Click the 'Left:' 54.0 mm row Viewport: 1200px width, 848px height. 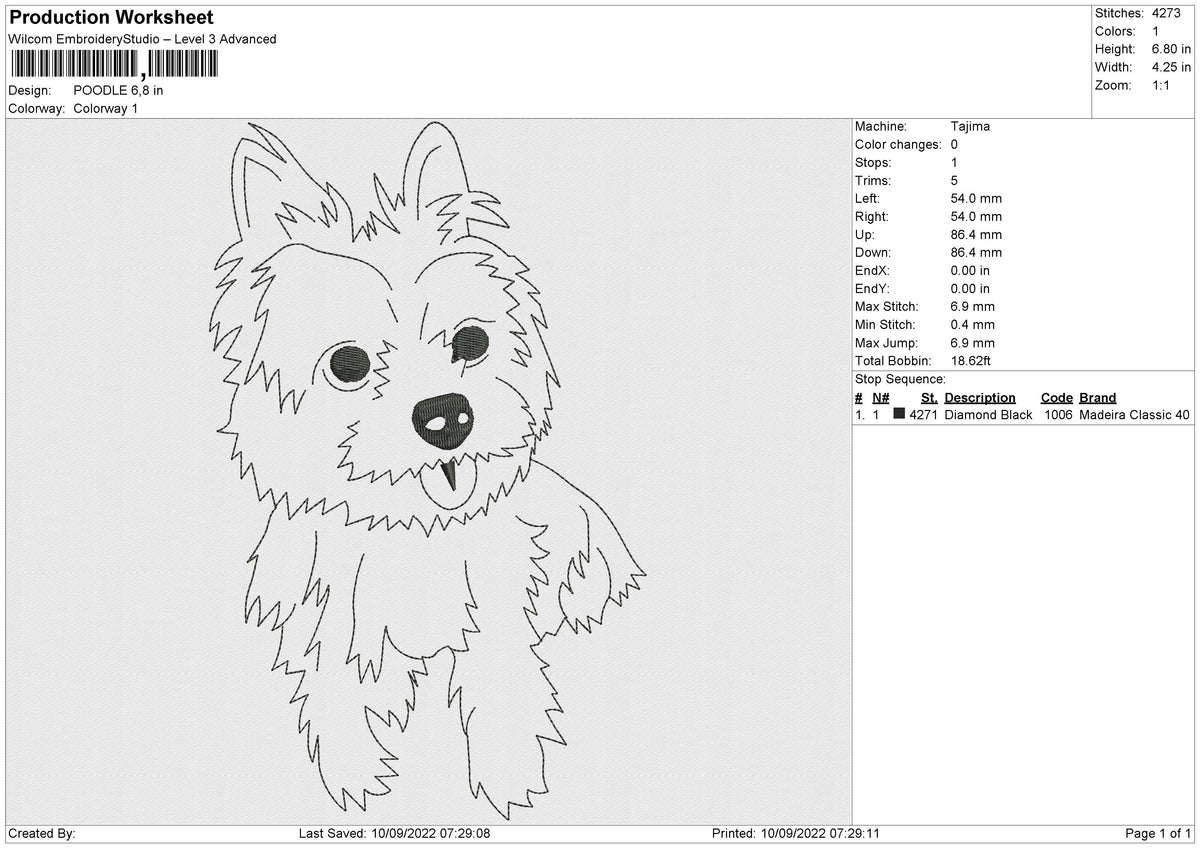928,199
